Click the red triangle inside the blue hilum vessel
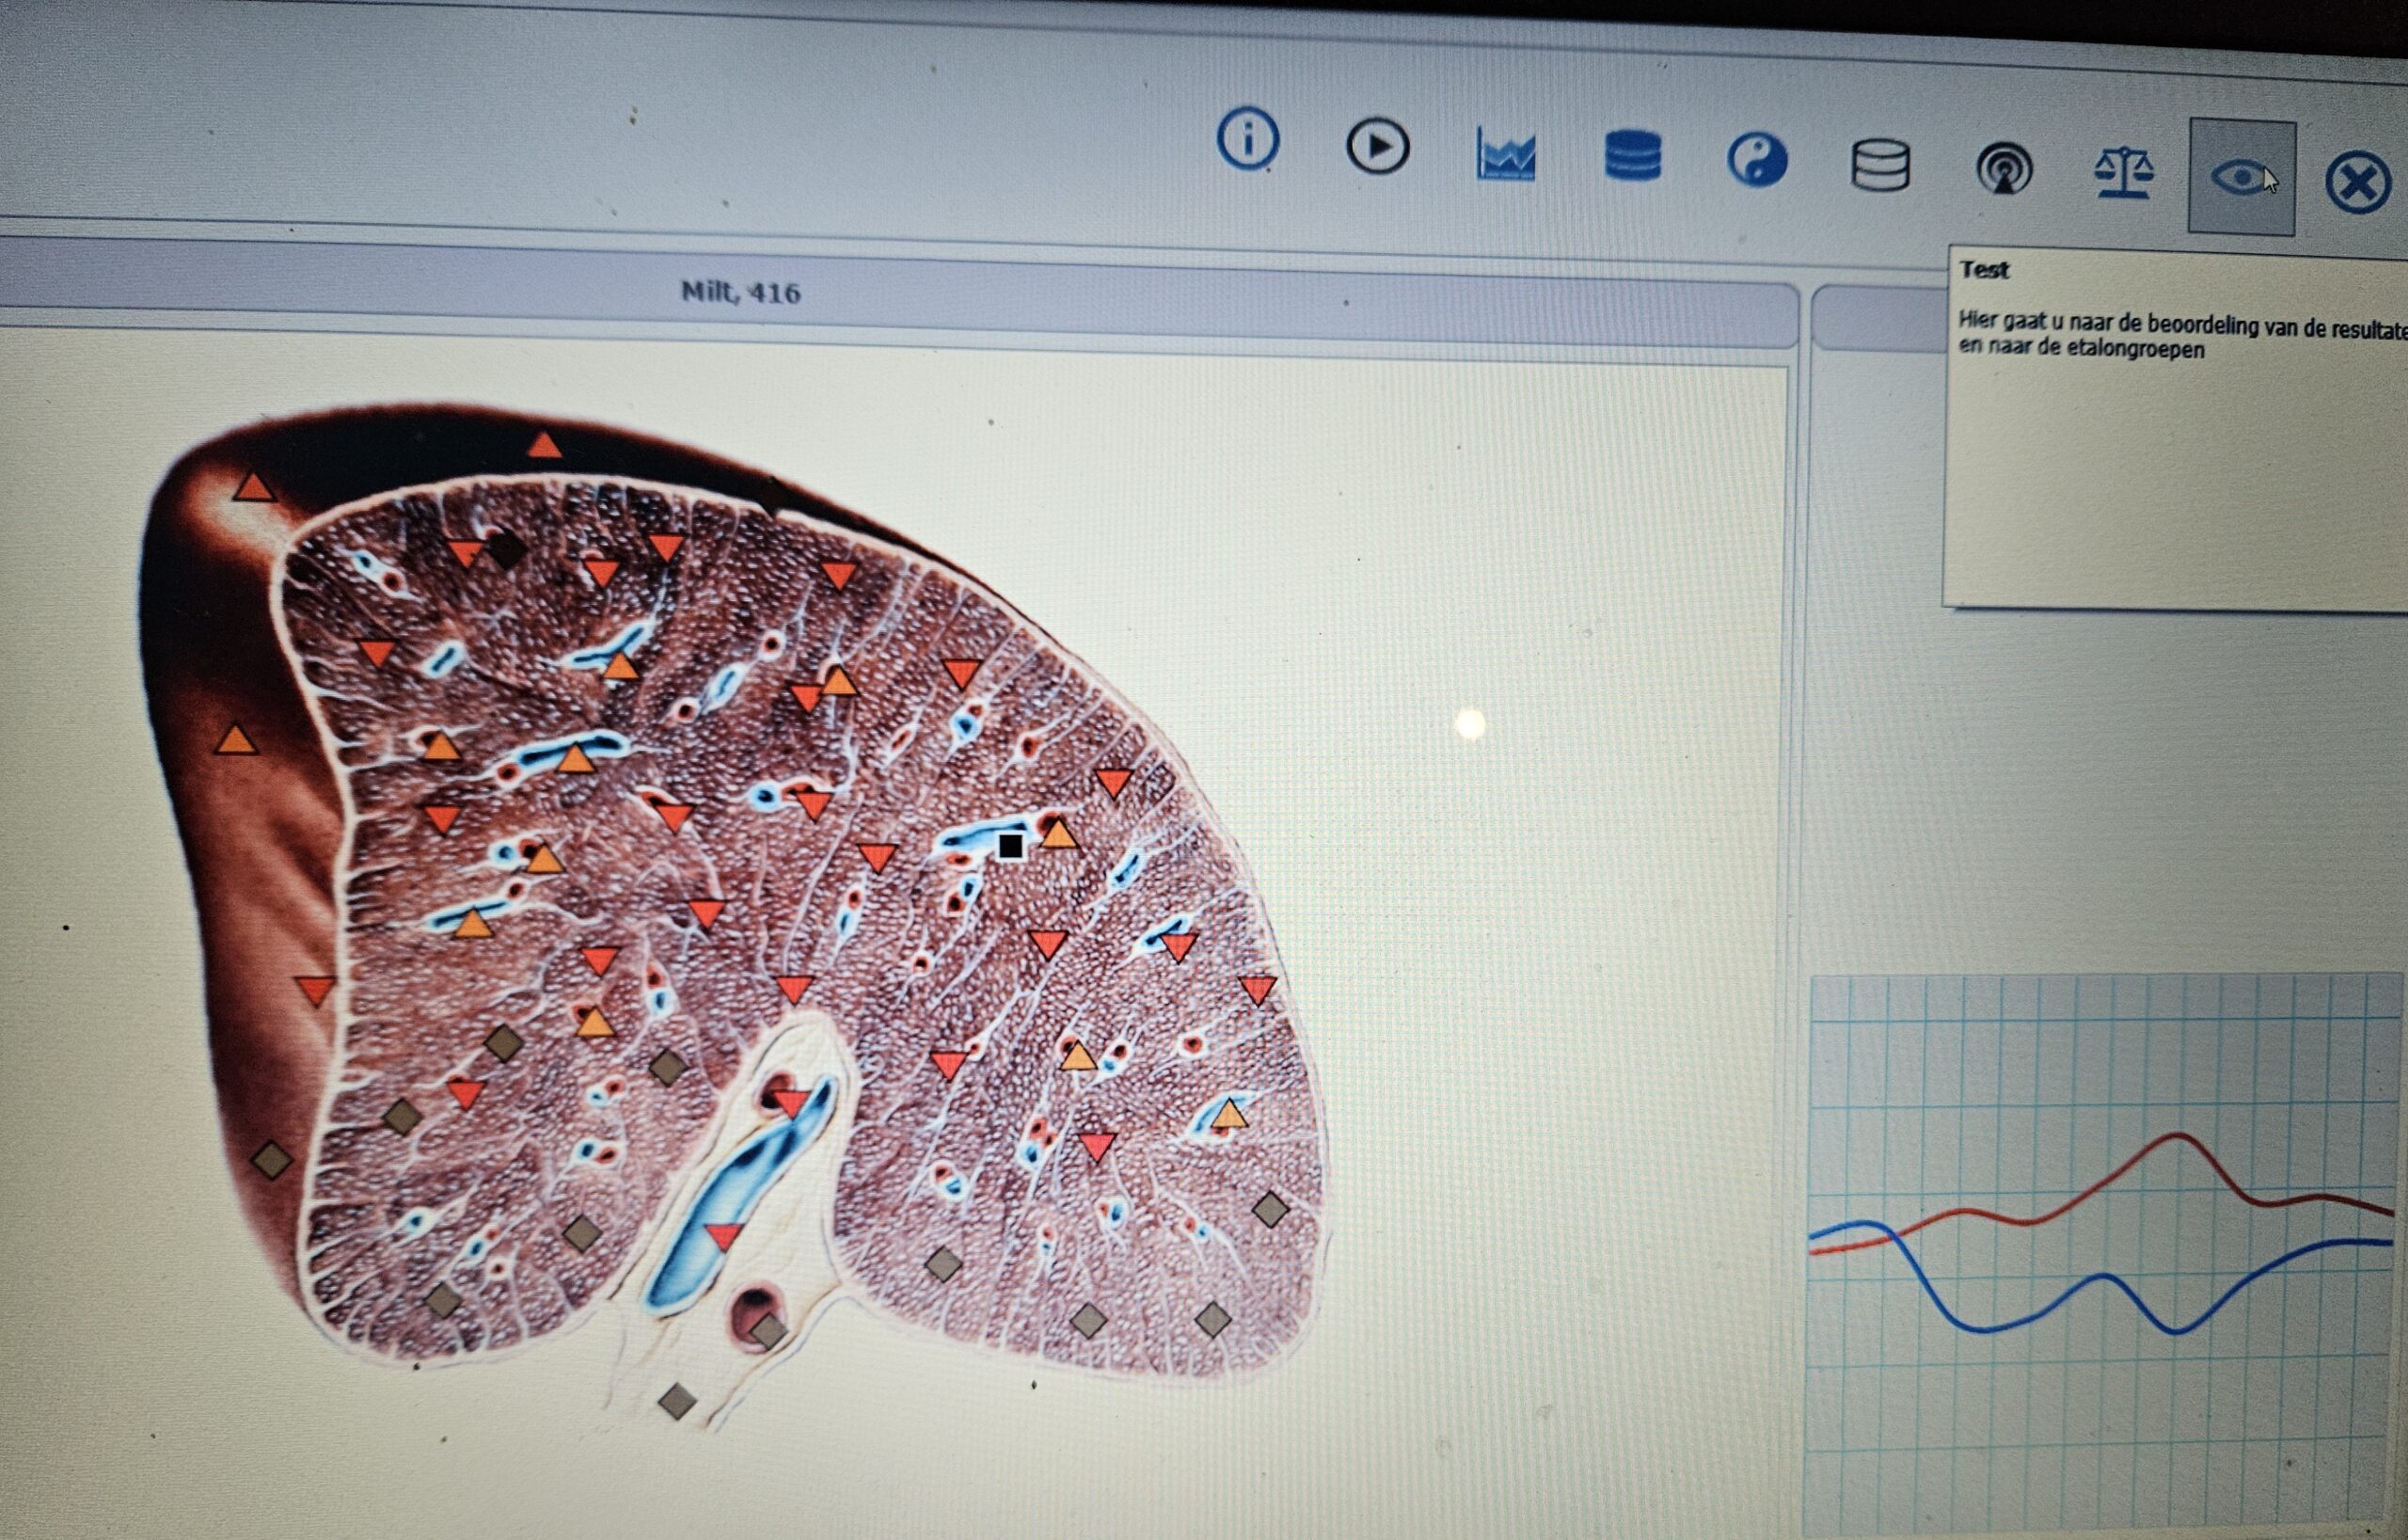The height and width of the screenshot is (1540, 2408). [724, 1236]
